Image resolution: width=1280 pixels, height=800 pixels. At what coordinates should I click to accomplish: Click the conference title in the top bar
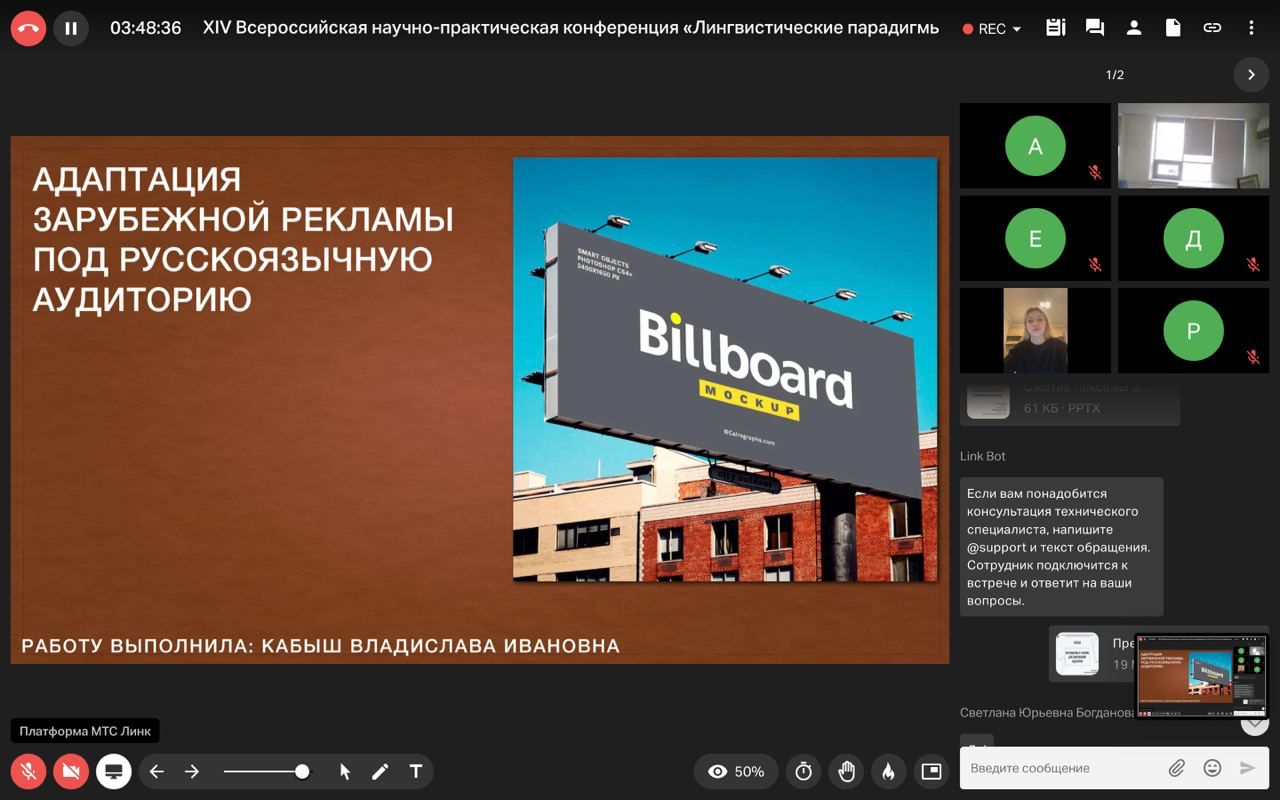pos(571,28)
